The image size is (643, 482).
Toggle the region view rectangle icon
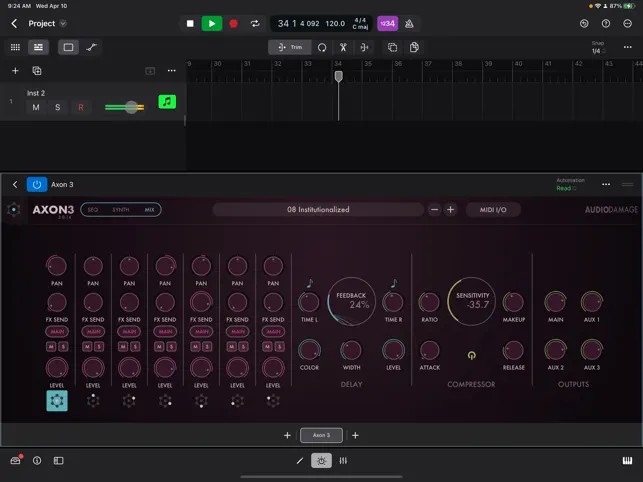pos(68,47)
